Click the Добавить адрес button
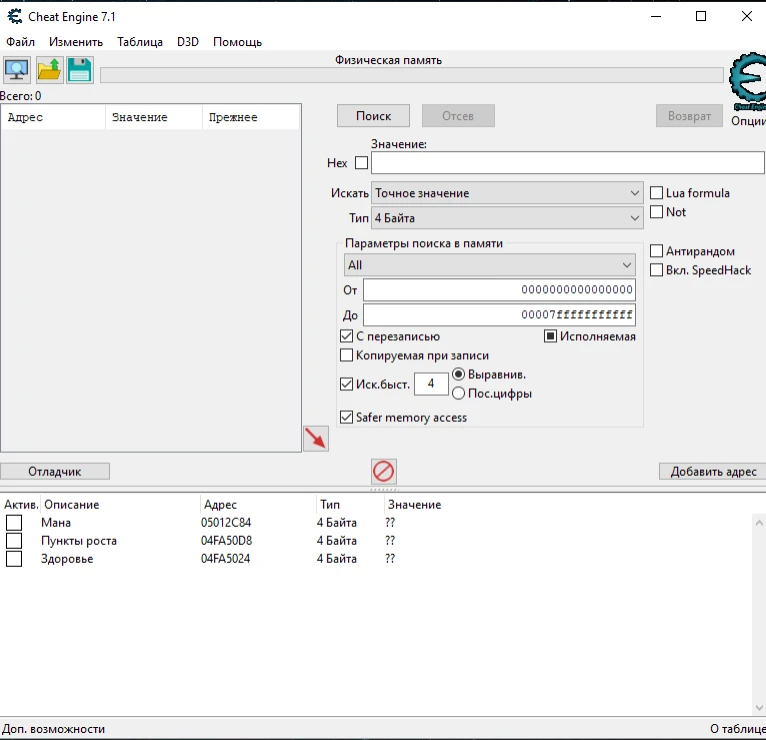766x740 pixels. click(x=713, y=471)
